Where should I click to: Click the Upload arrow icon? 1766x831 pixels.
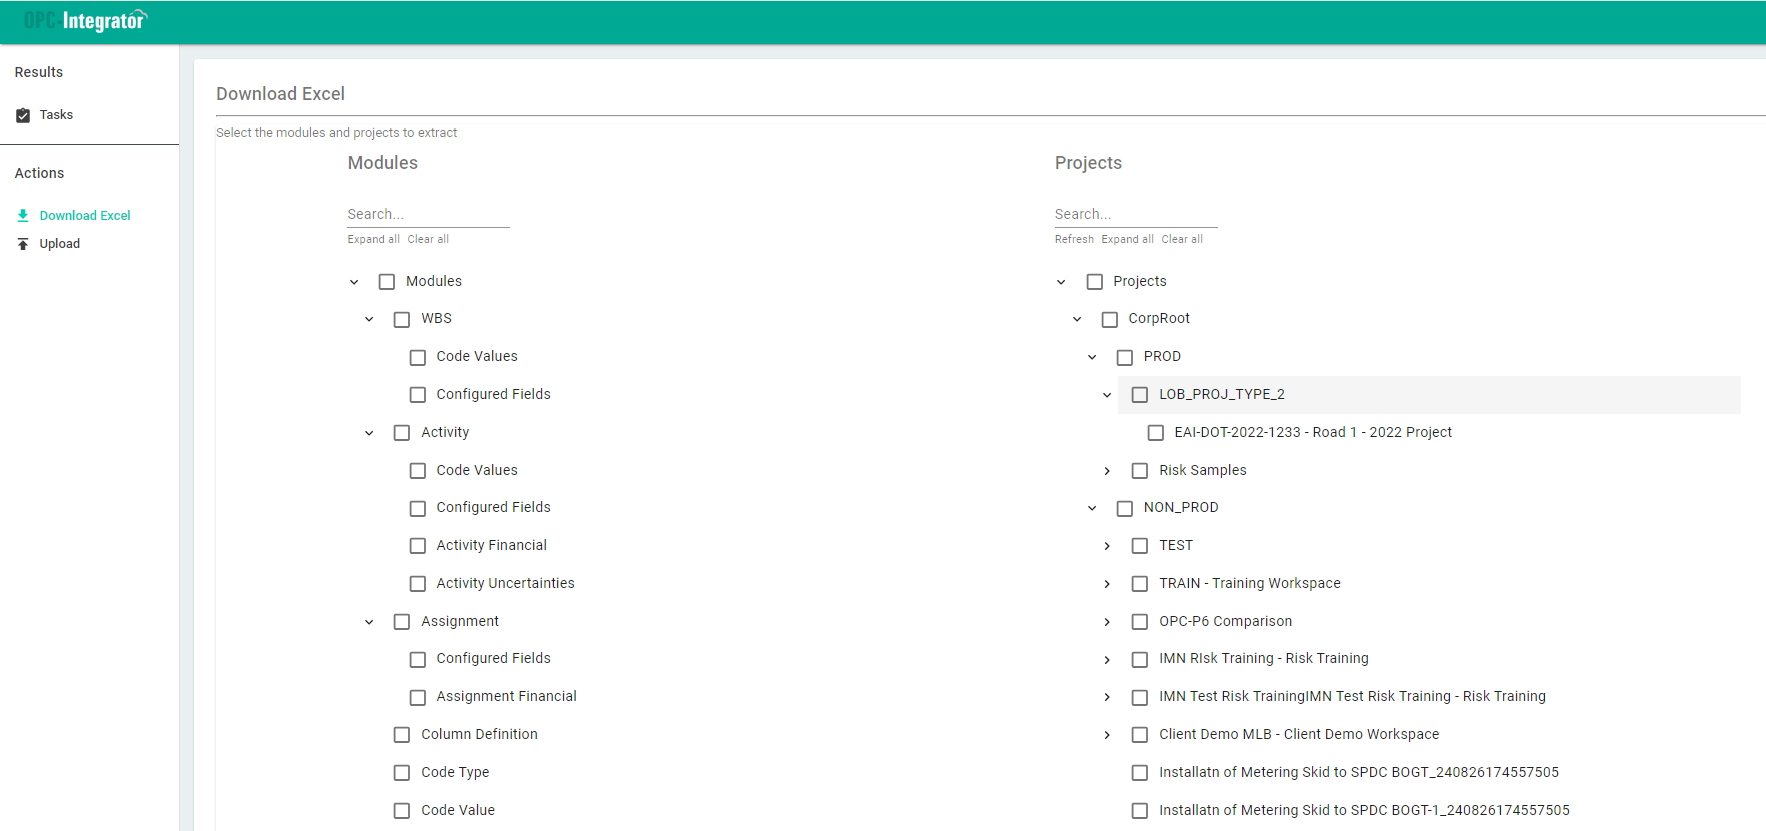point(23,244)
